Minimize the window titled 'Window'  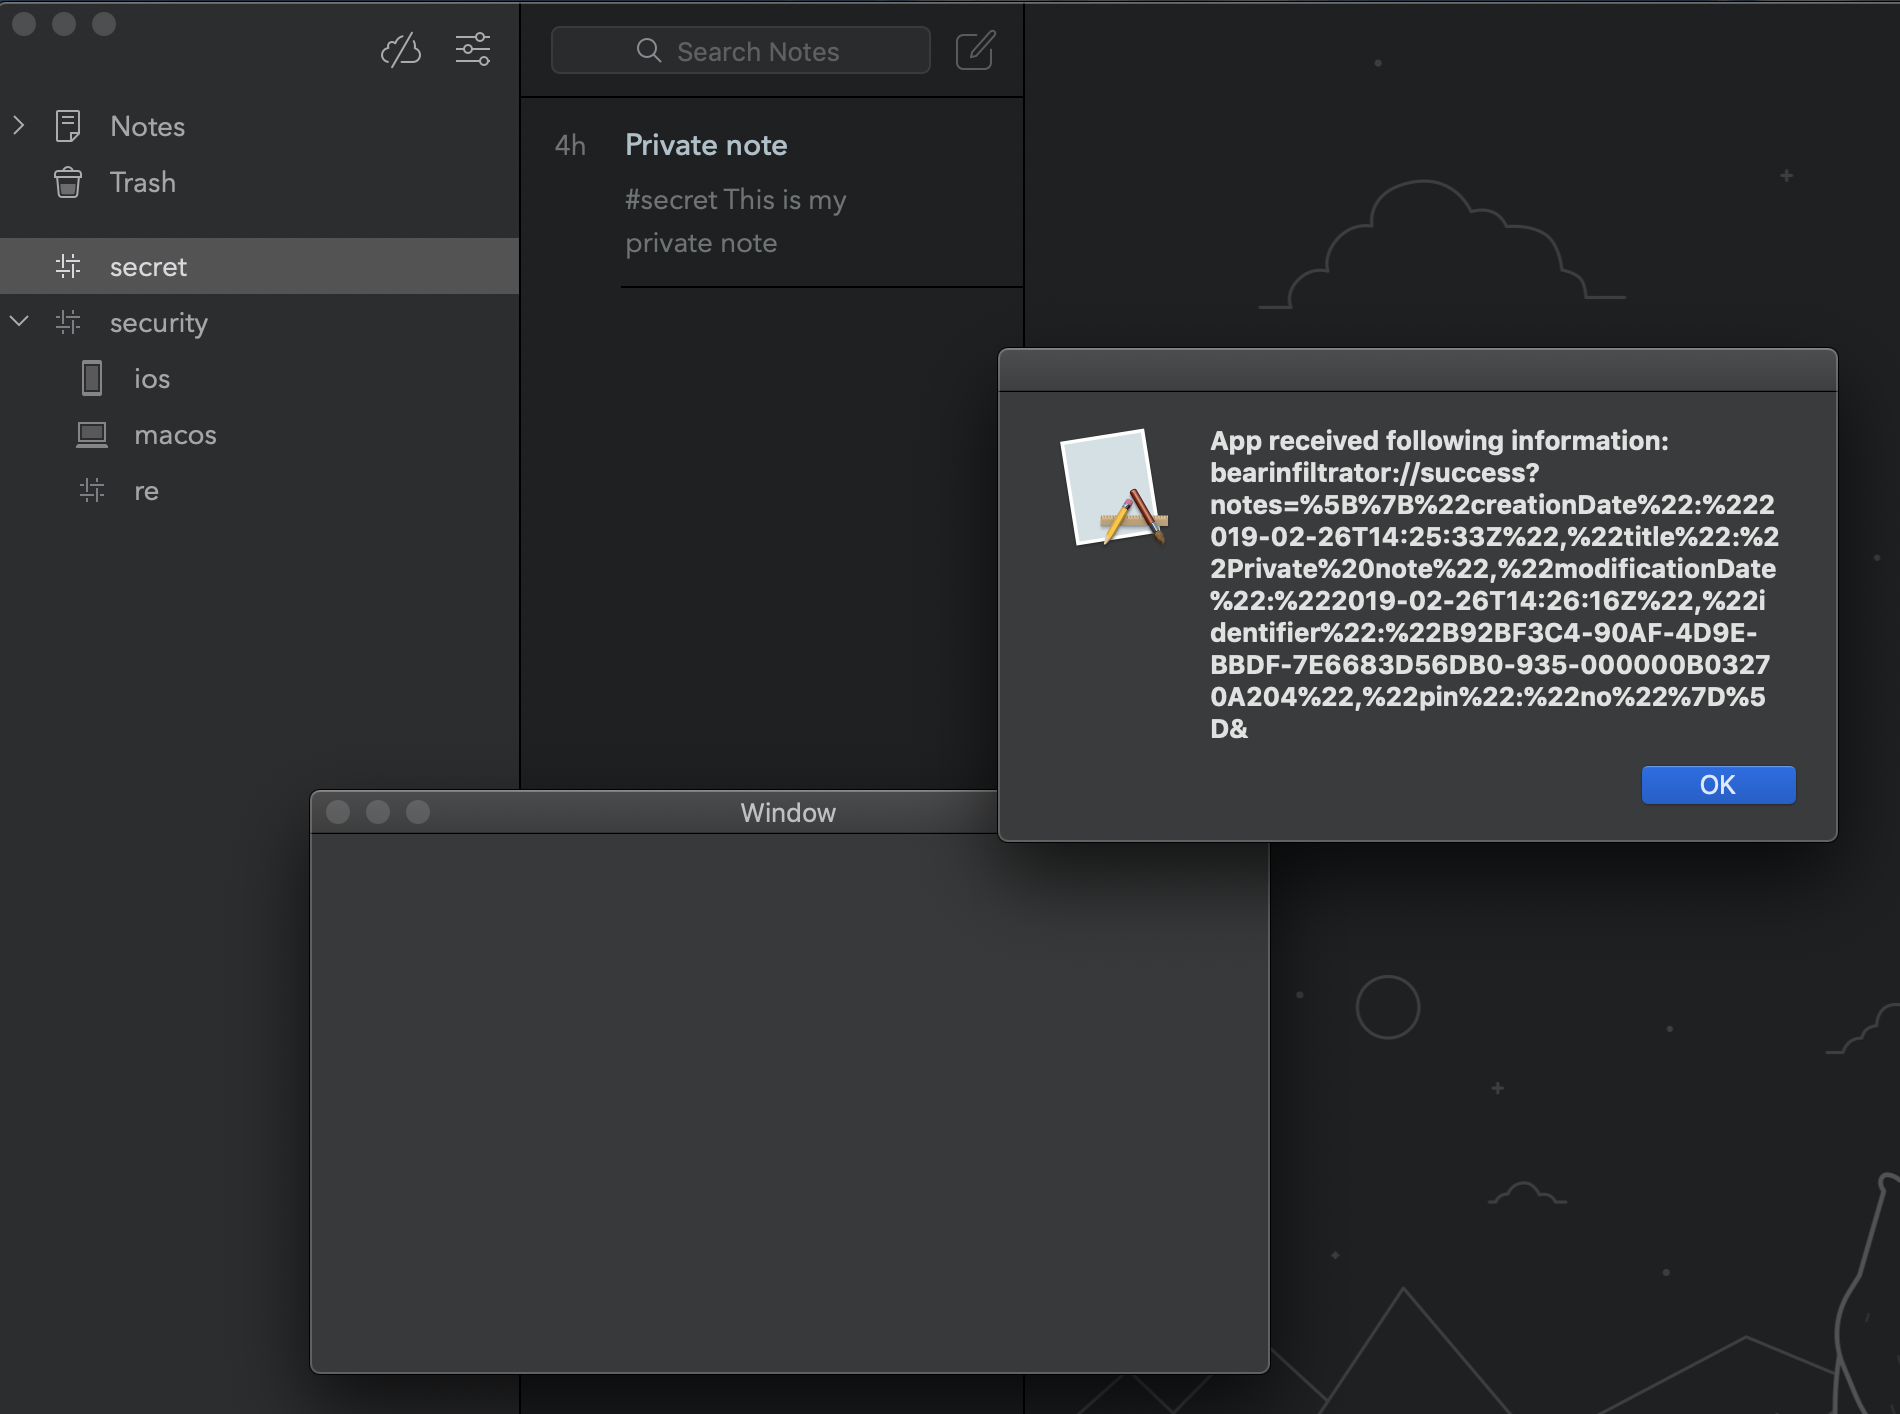[x=378, y=812]
